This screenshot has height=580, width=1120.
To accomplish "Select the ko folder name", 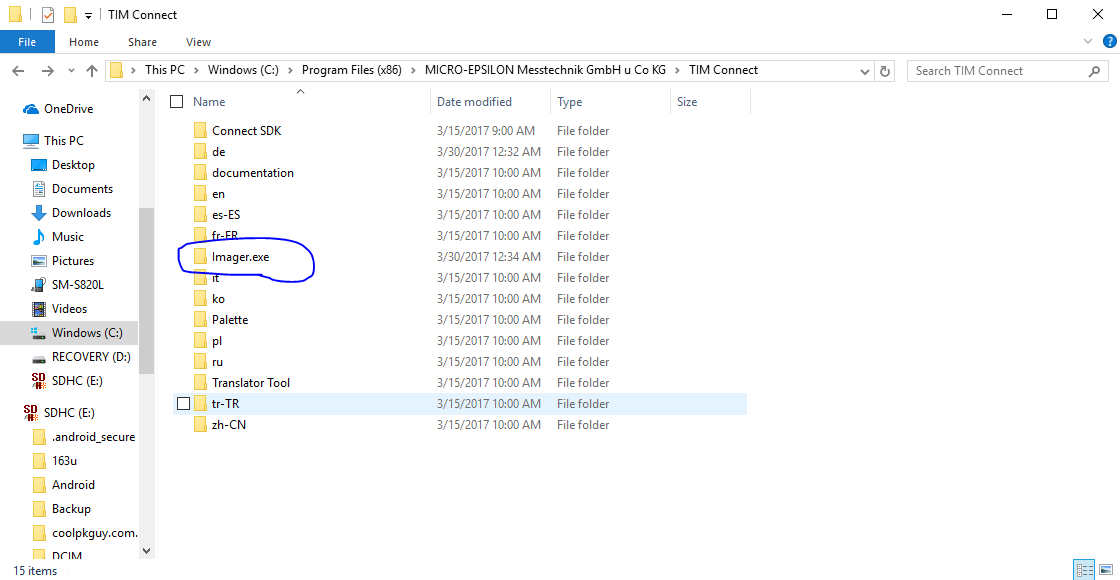I will [x=219, y=299].
